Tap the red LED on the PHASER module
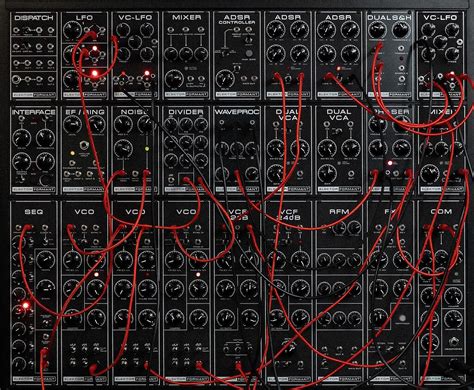Viewport: 474px width, 390px height. (x=390, y=163)
